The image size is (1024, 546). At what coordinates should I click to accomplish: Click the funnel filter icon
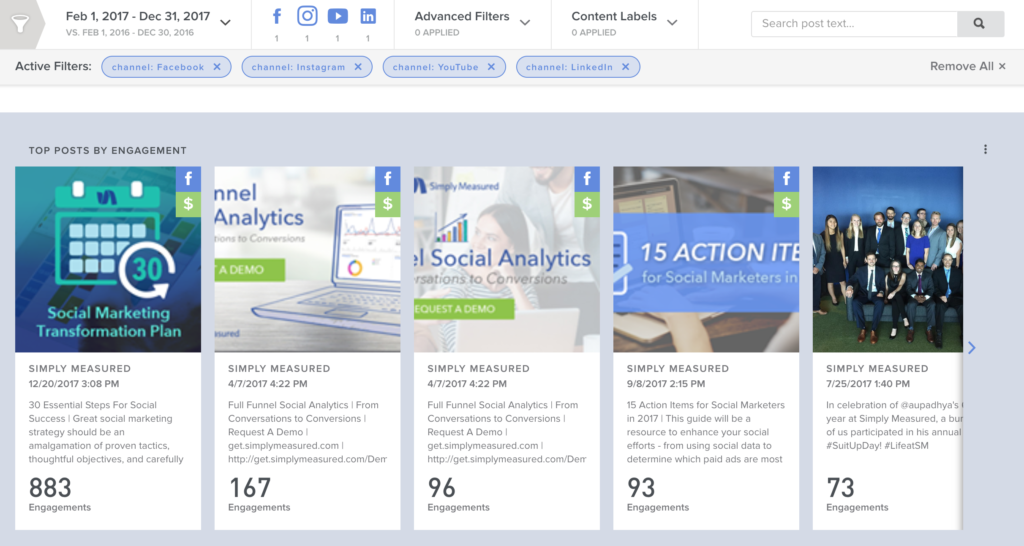click(20, 24)
